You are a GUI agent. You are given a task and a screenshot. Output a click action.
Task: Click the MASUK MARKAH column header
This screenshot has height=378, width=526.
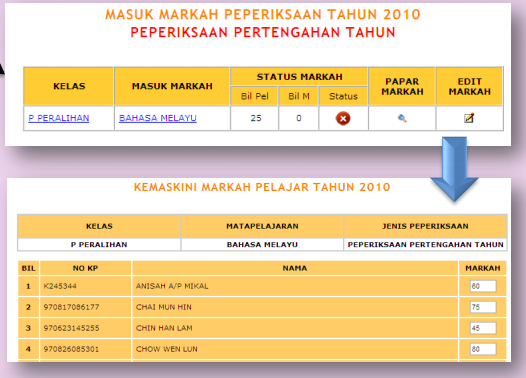click(172, 86)
